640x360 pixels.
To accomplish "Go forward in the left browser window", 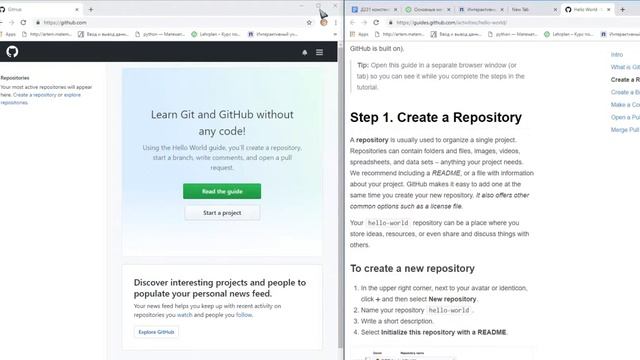I will pyautogui.click(x=11, y=22).
